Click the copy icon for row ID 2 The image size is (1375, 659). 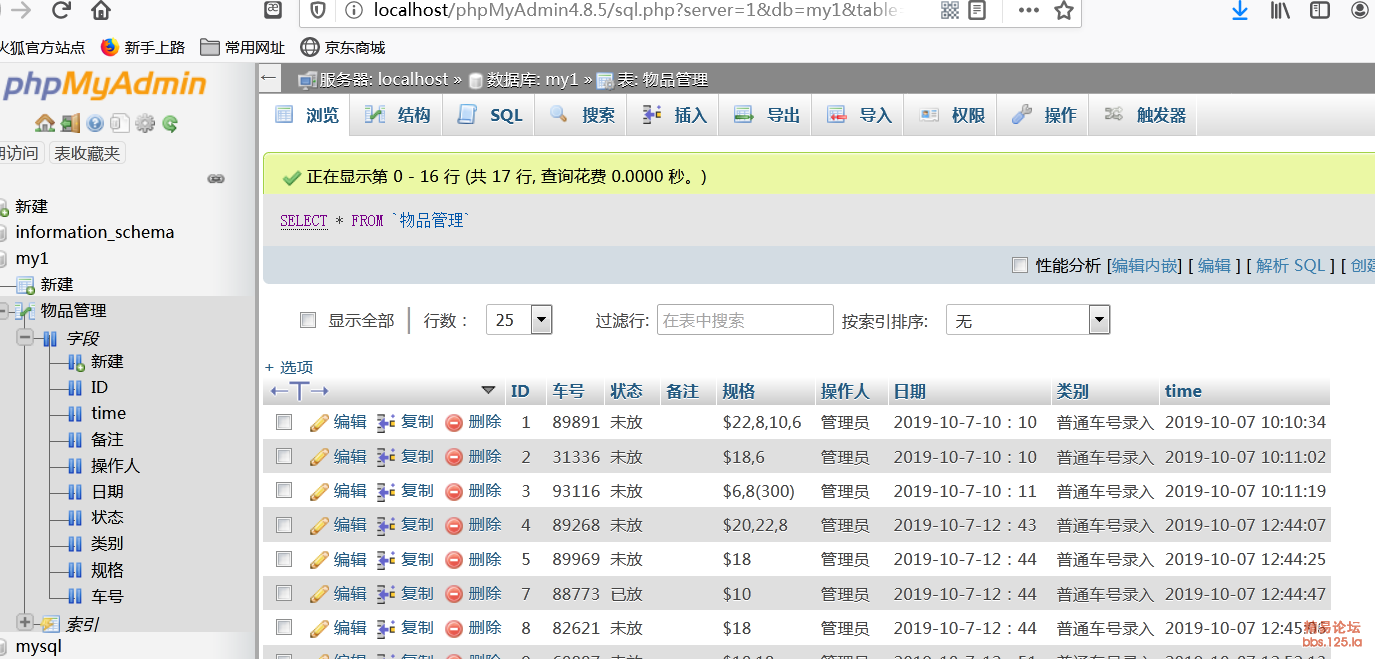[x=386, y=457]
